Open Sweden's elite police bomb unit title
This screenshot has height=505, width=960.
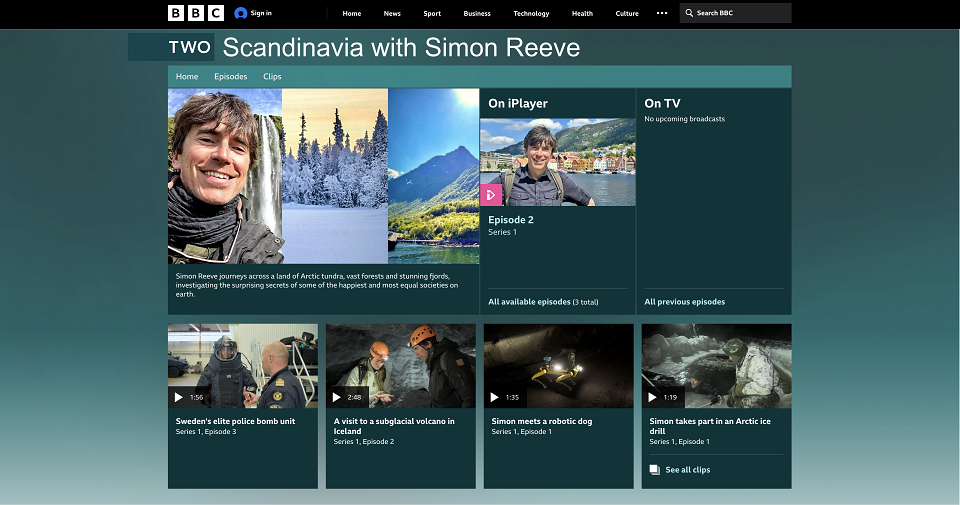pyautogui.click(x=235, y=421)
